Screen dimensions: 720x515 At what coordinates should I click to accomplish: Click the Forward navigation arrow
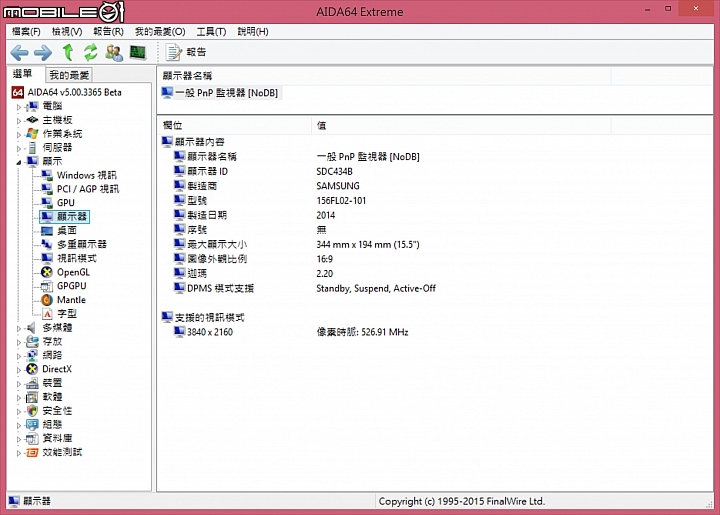(43, 53)
